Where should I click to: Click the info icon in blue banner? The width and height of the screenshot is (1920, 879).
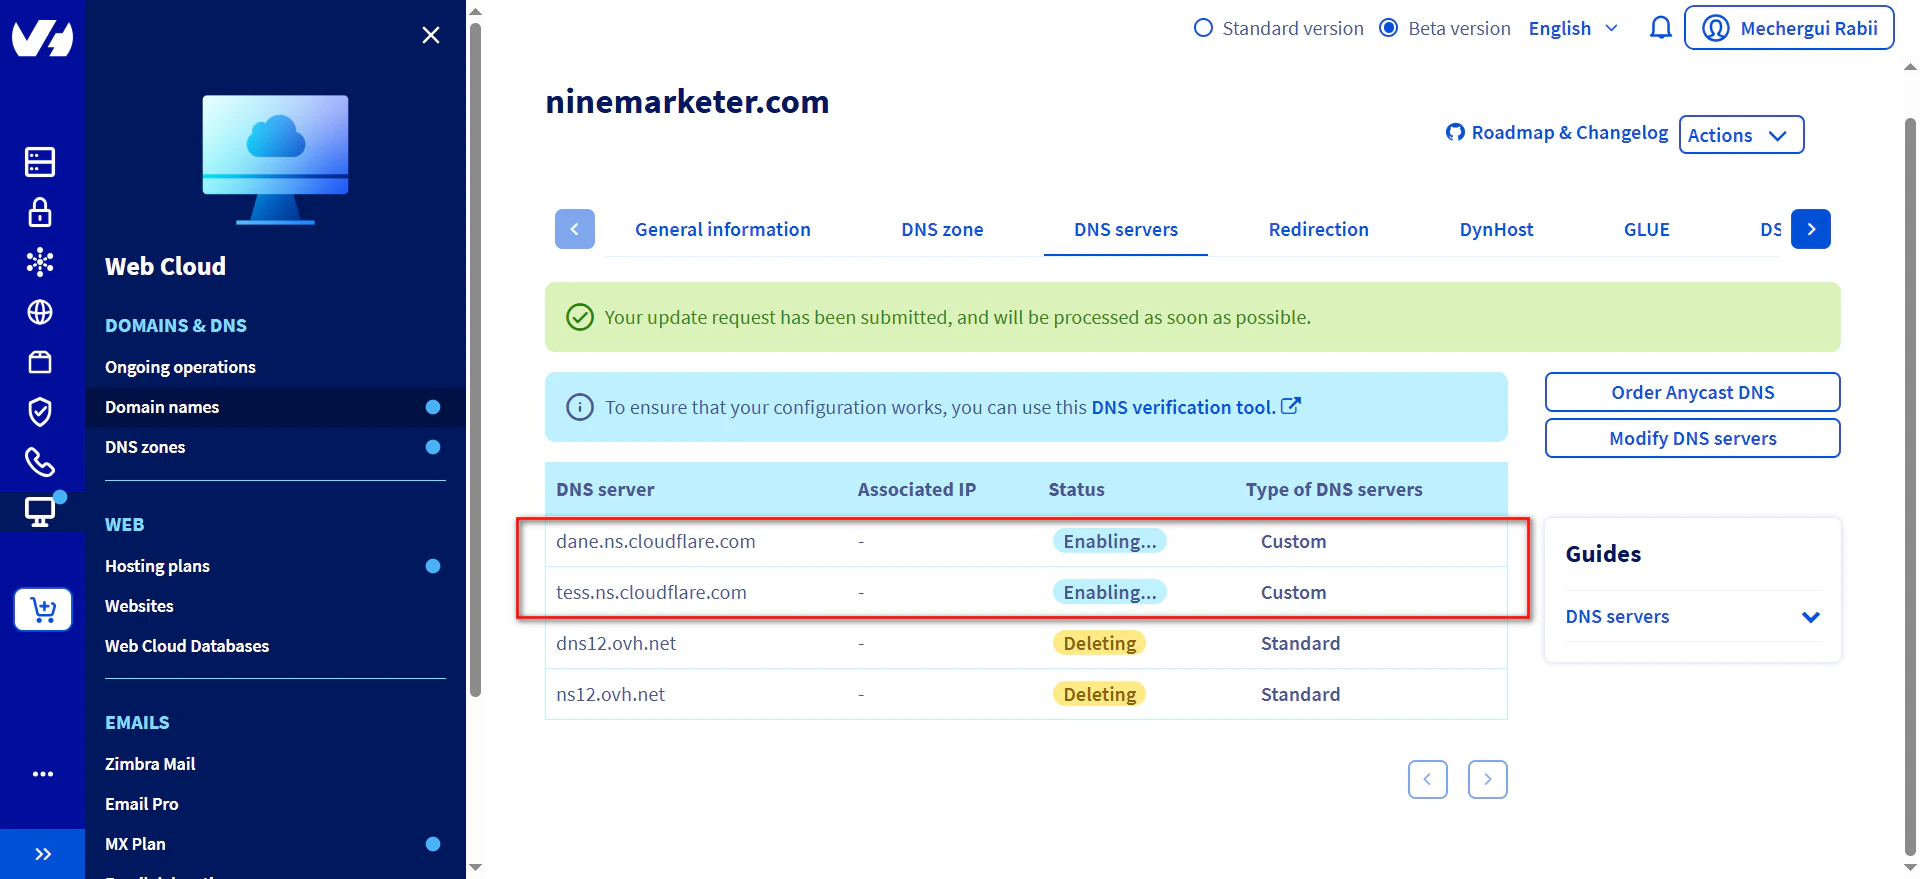(580, 407)
